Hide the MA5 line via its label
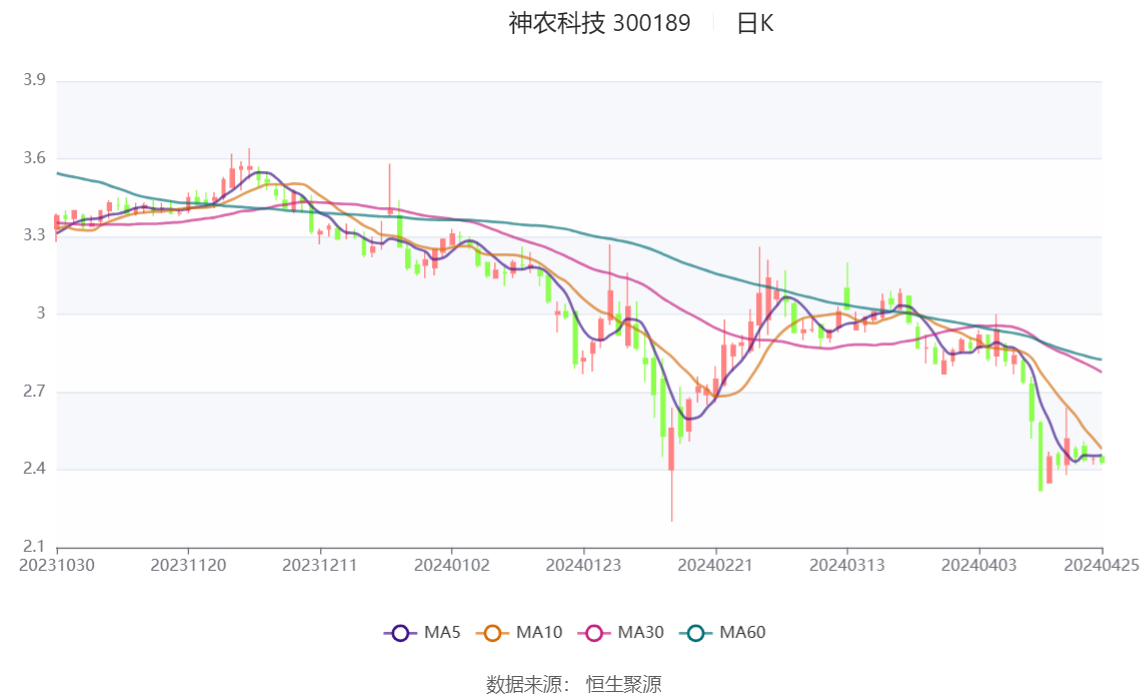Screen dimensions: 1148x699 [442, 632]
